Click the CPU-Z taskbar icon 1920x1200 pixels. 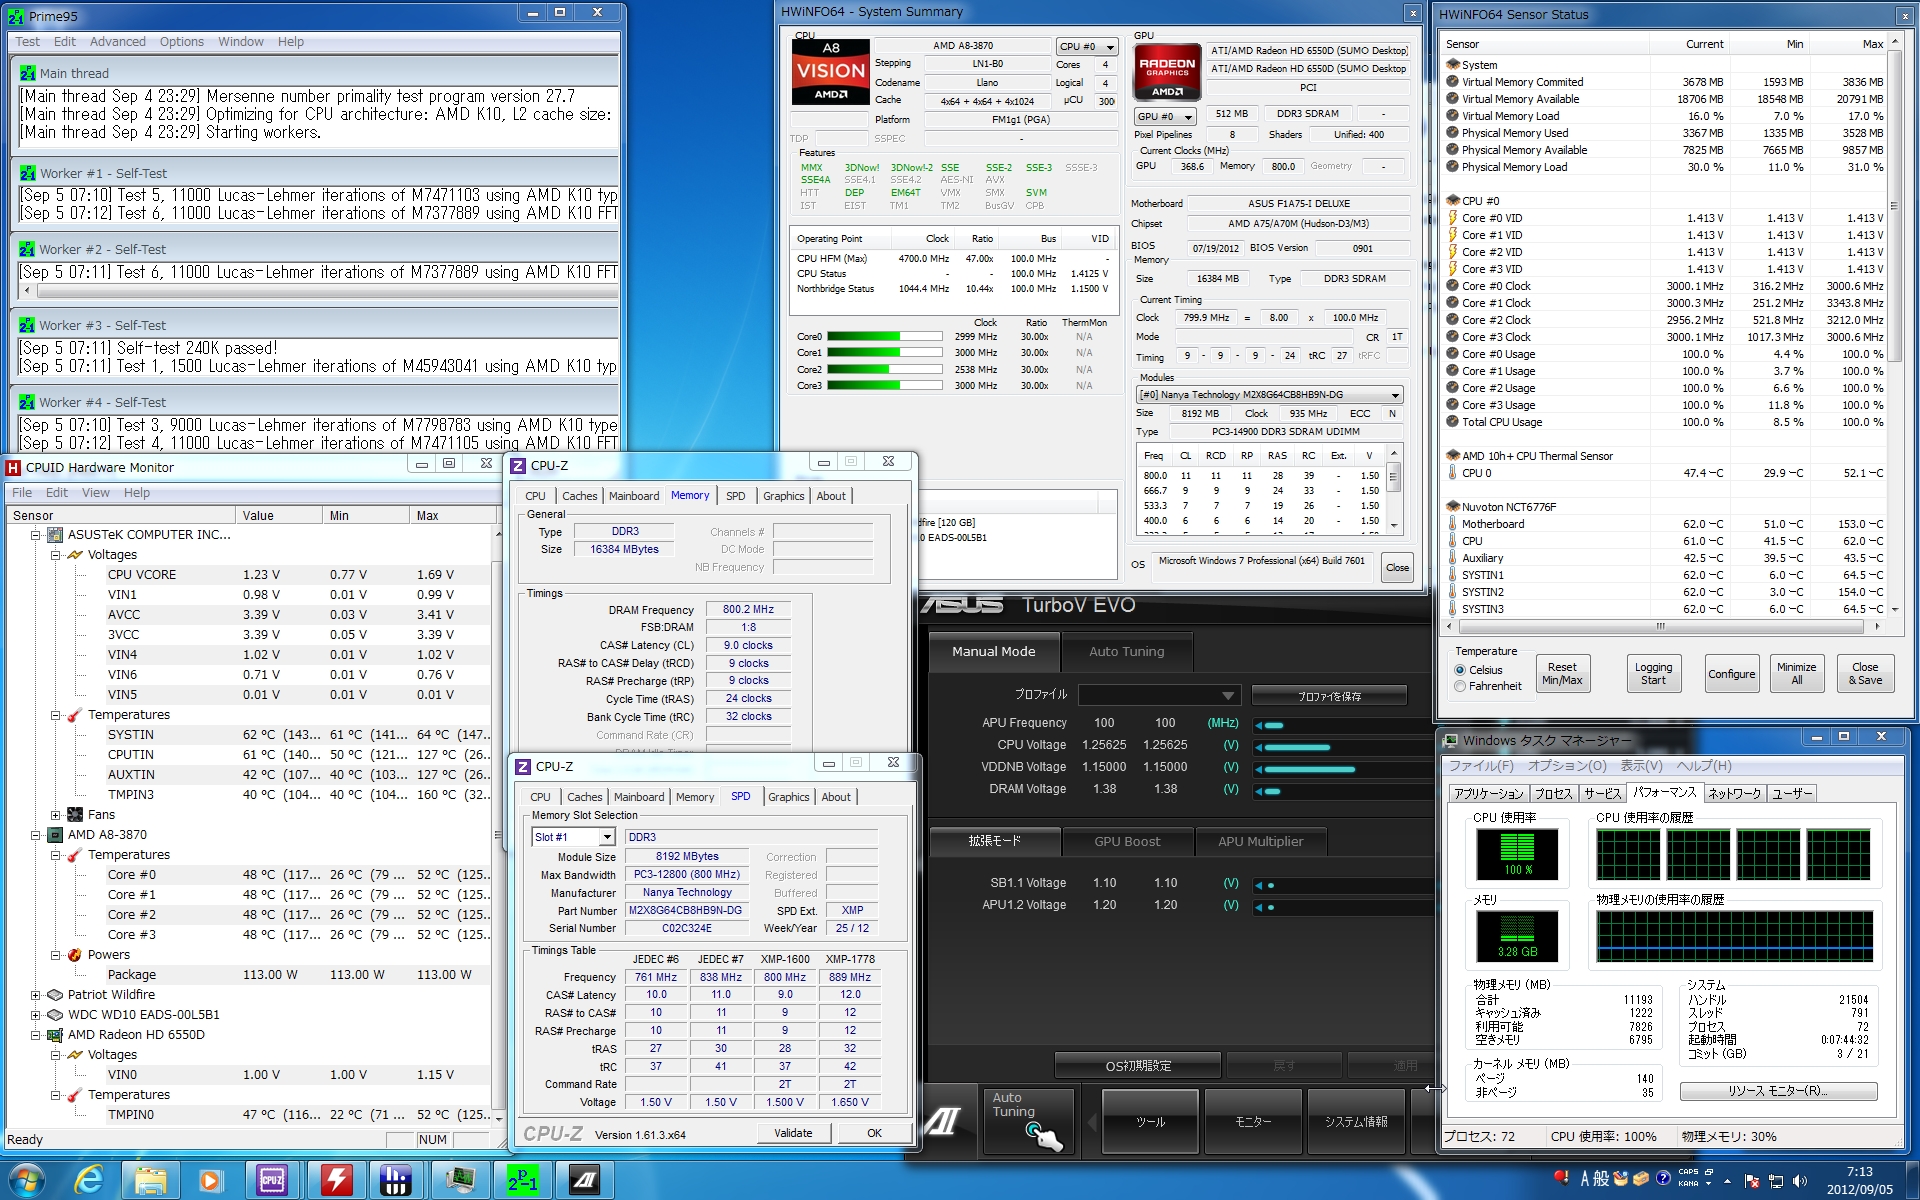pos(272,1180)
